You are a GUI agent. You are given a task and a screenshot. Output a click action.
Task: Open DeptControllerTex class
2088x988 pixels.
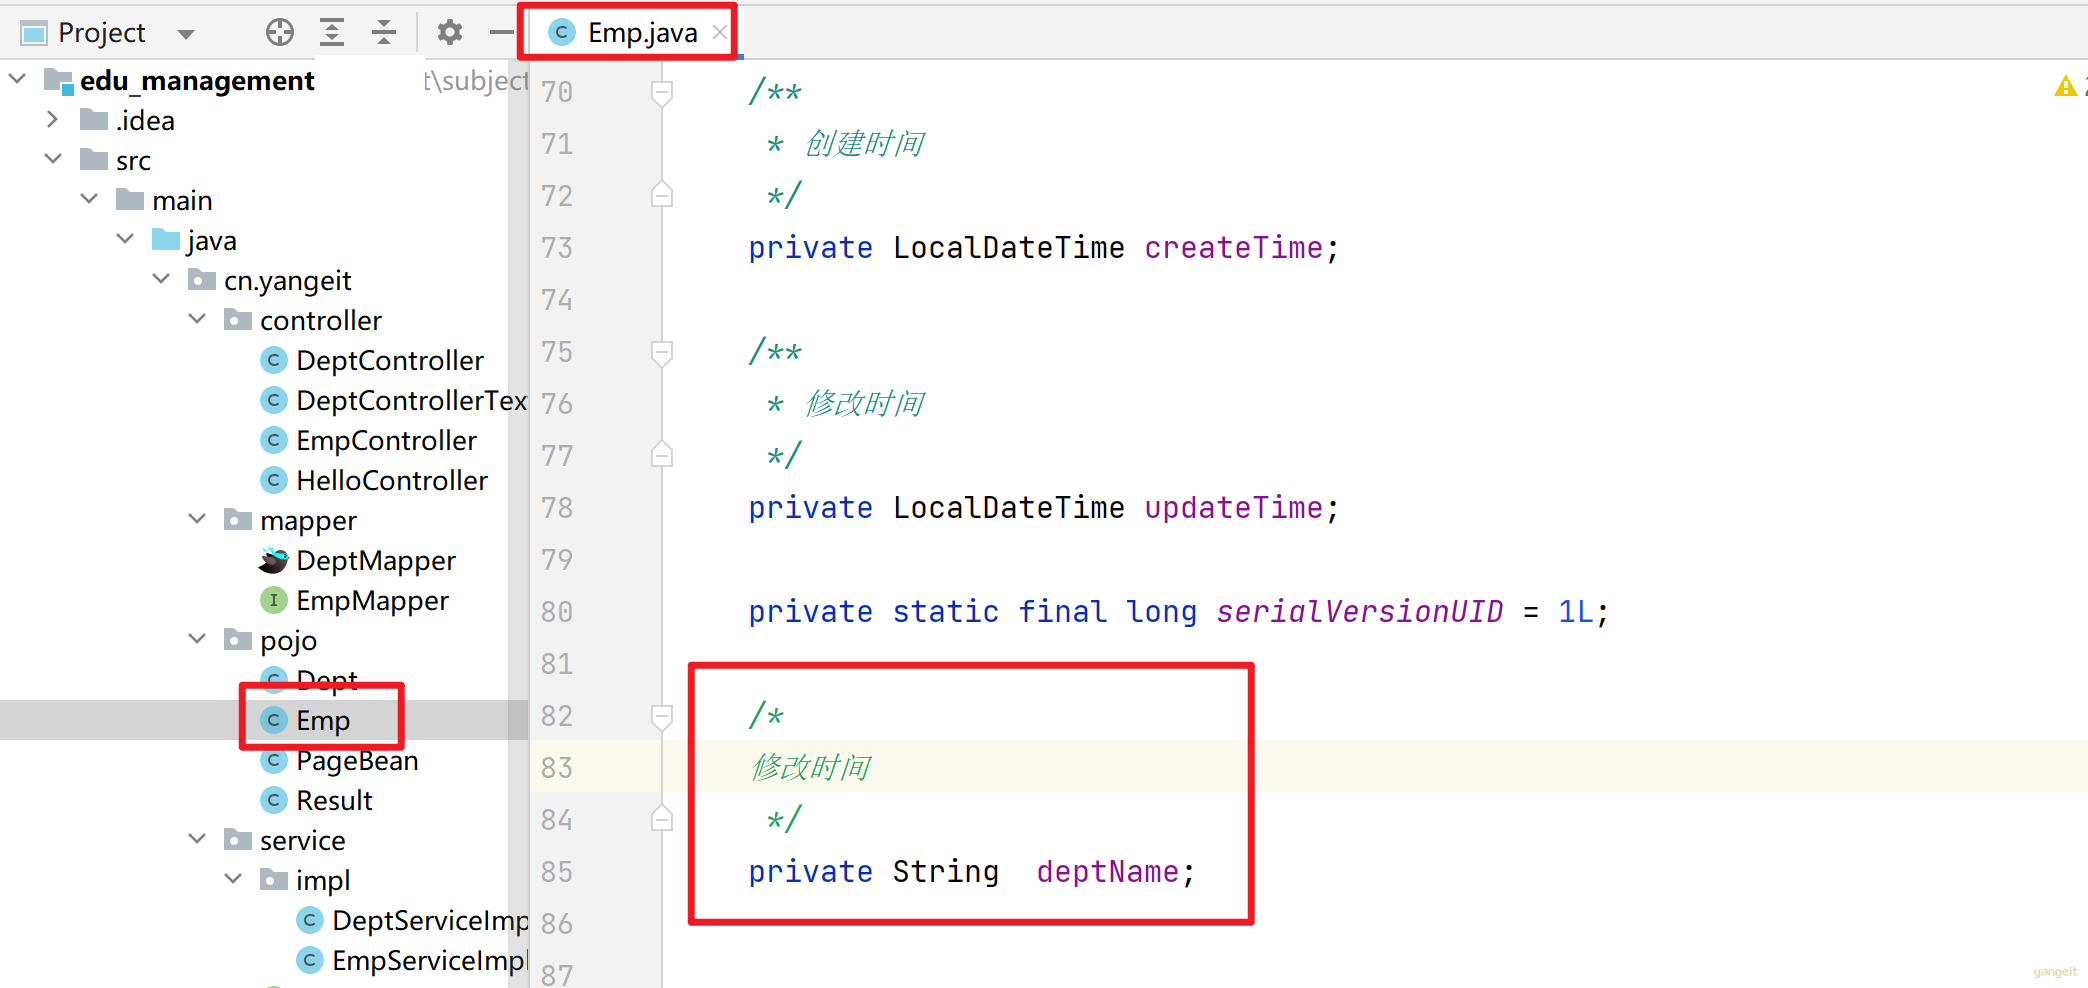pyautogui.click(x=411, y=400)
